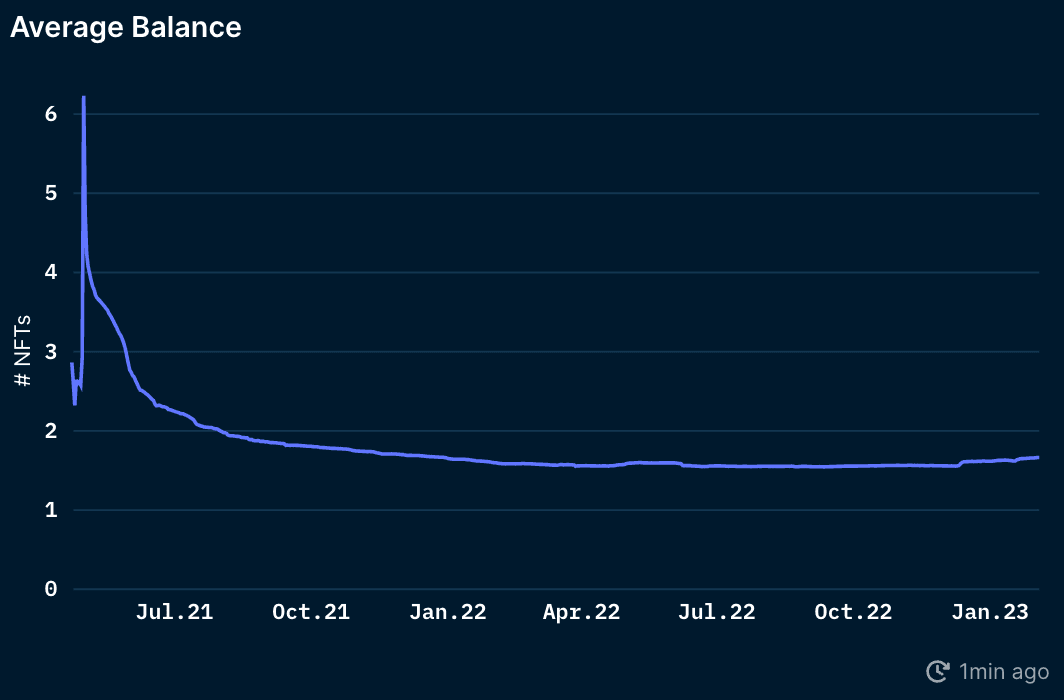Click the '# NFTs' y-axis label
1064x700 pixels.
[22, 351]
